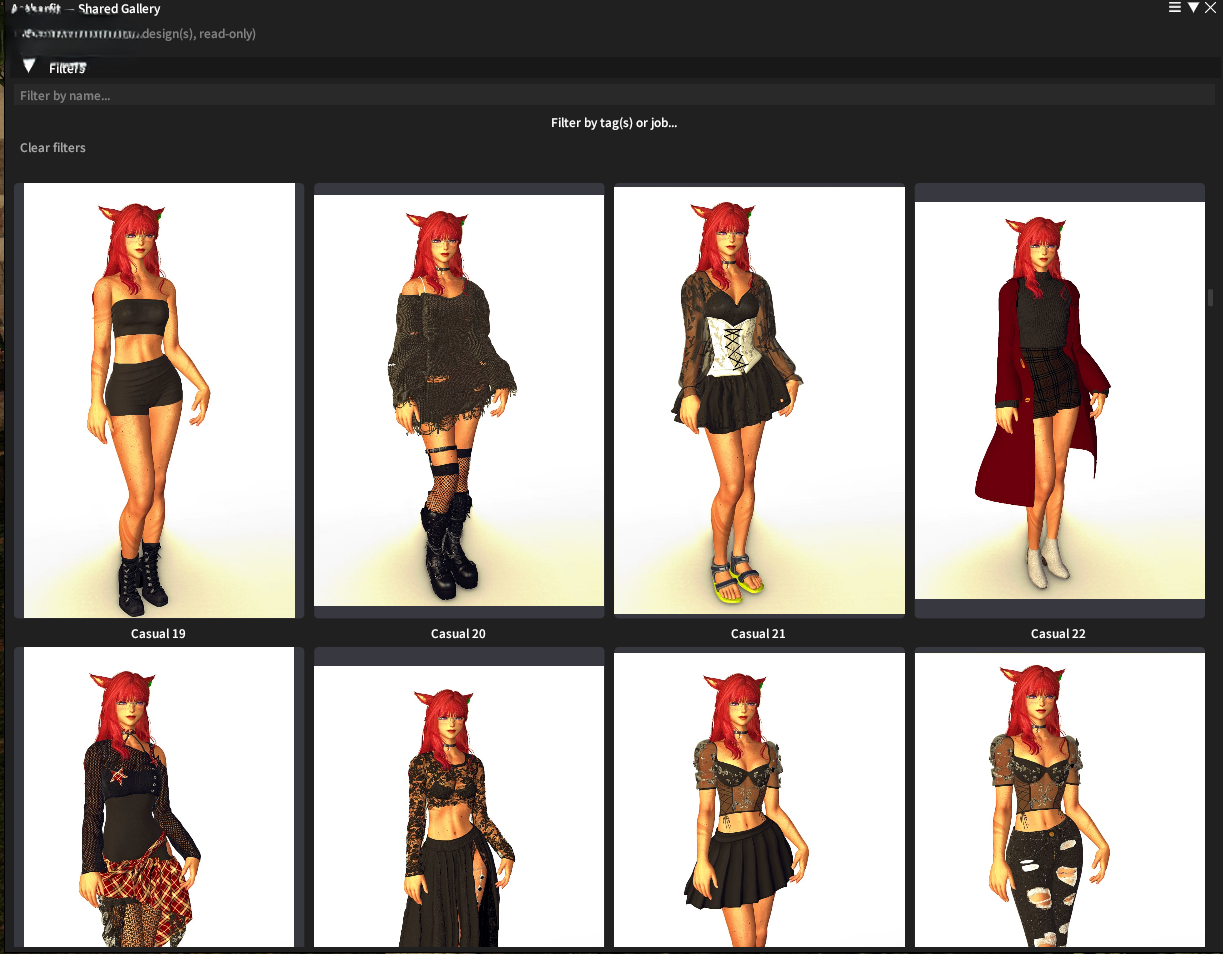1223x954 pixels.
Task: Click the Casual 20 label
Action: coord(458,634)
